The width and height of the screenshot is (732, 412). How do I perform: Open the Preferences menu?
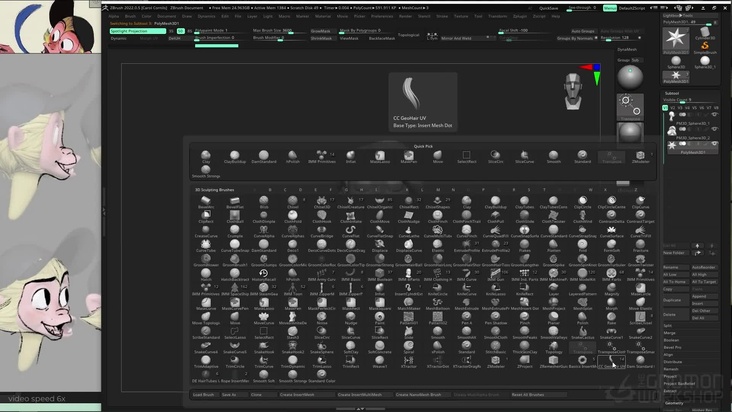409,16
